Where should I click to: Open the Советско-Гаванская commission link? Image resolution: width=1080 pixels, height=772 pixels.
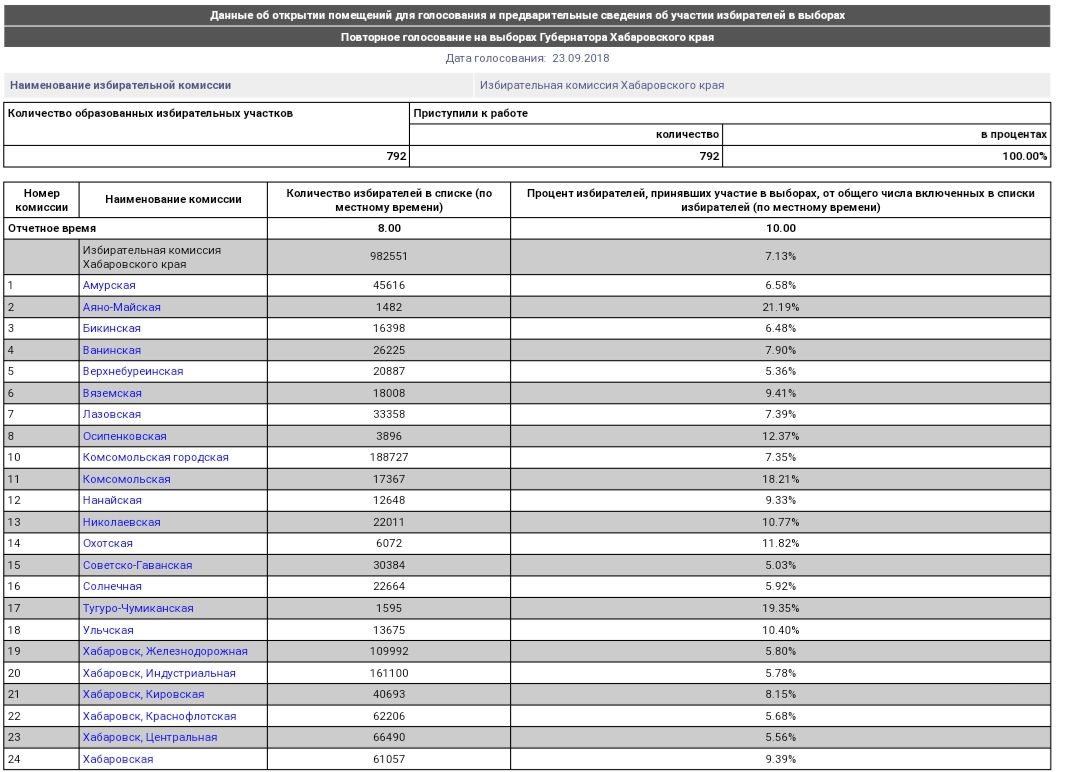tap(137, 565)
